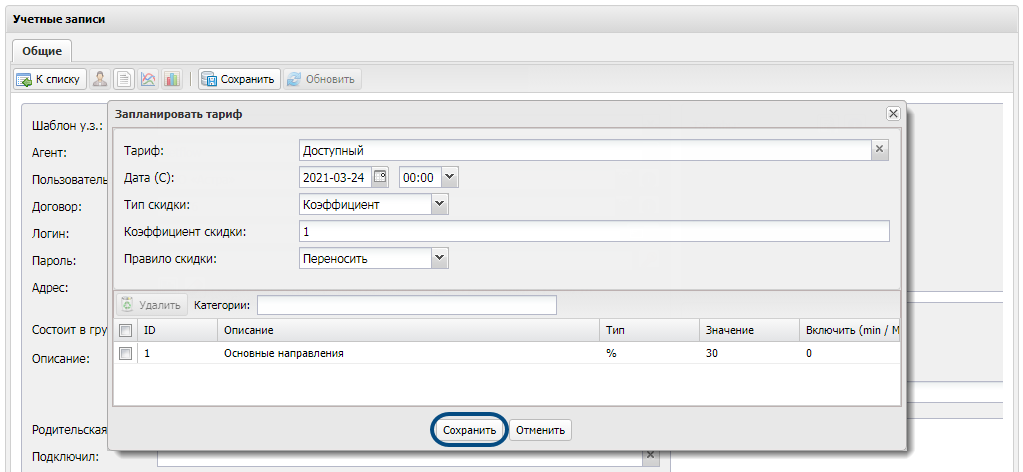Screen dimensions: 1023x472
Task: Toggle the select-all checkbox in table header
Action: click(125, 330)
